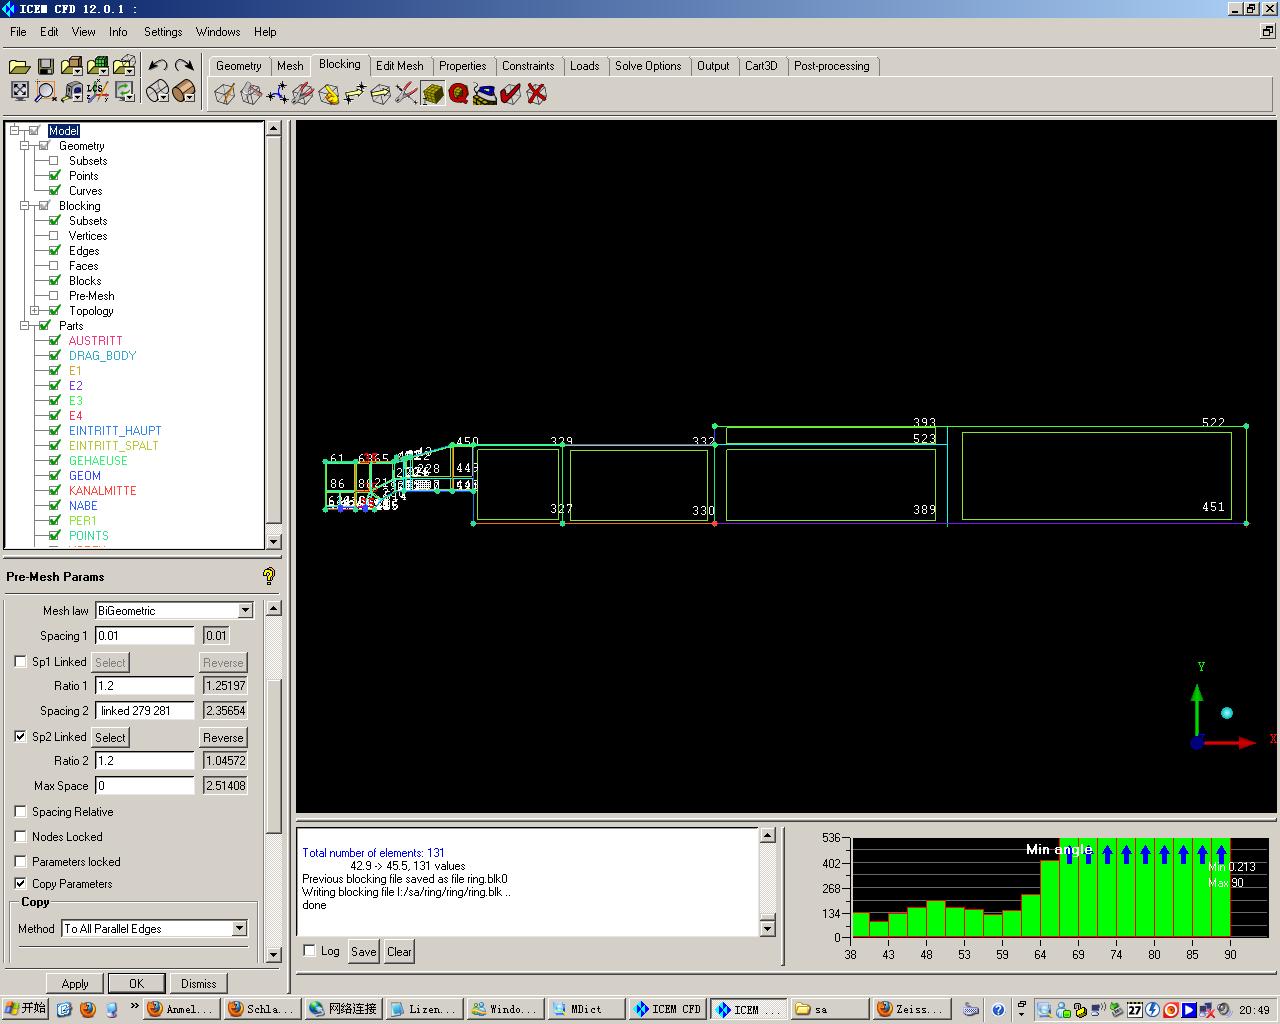The image size is (1280, 1024).
Task: Open the geometry file menu icon
Action: pos(71,66)
